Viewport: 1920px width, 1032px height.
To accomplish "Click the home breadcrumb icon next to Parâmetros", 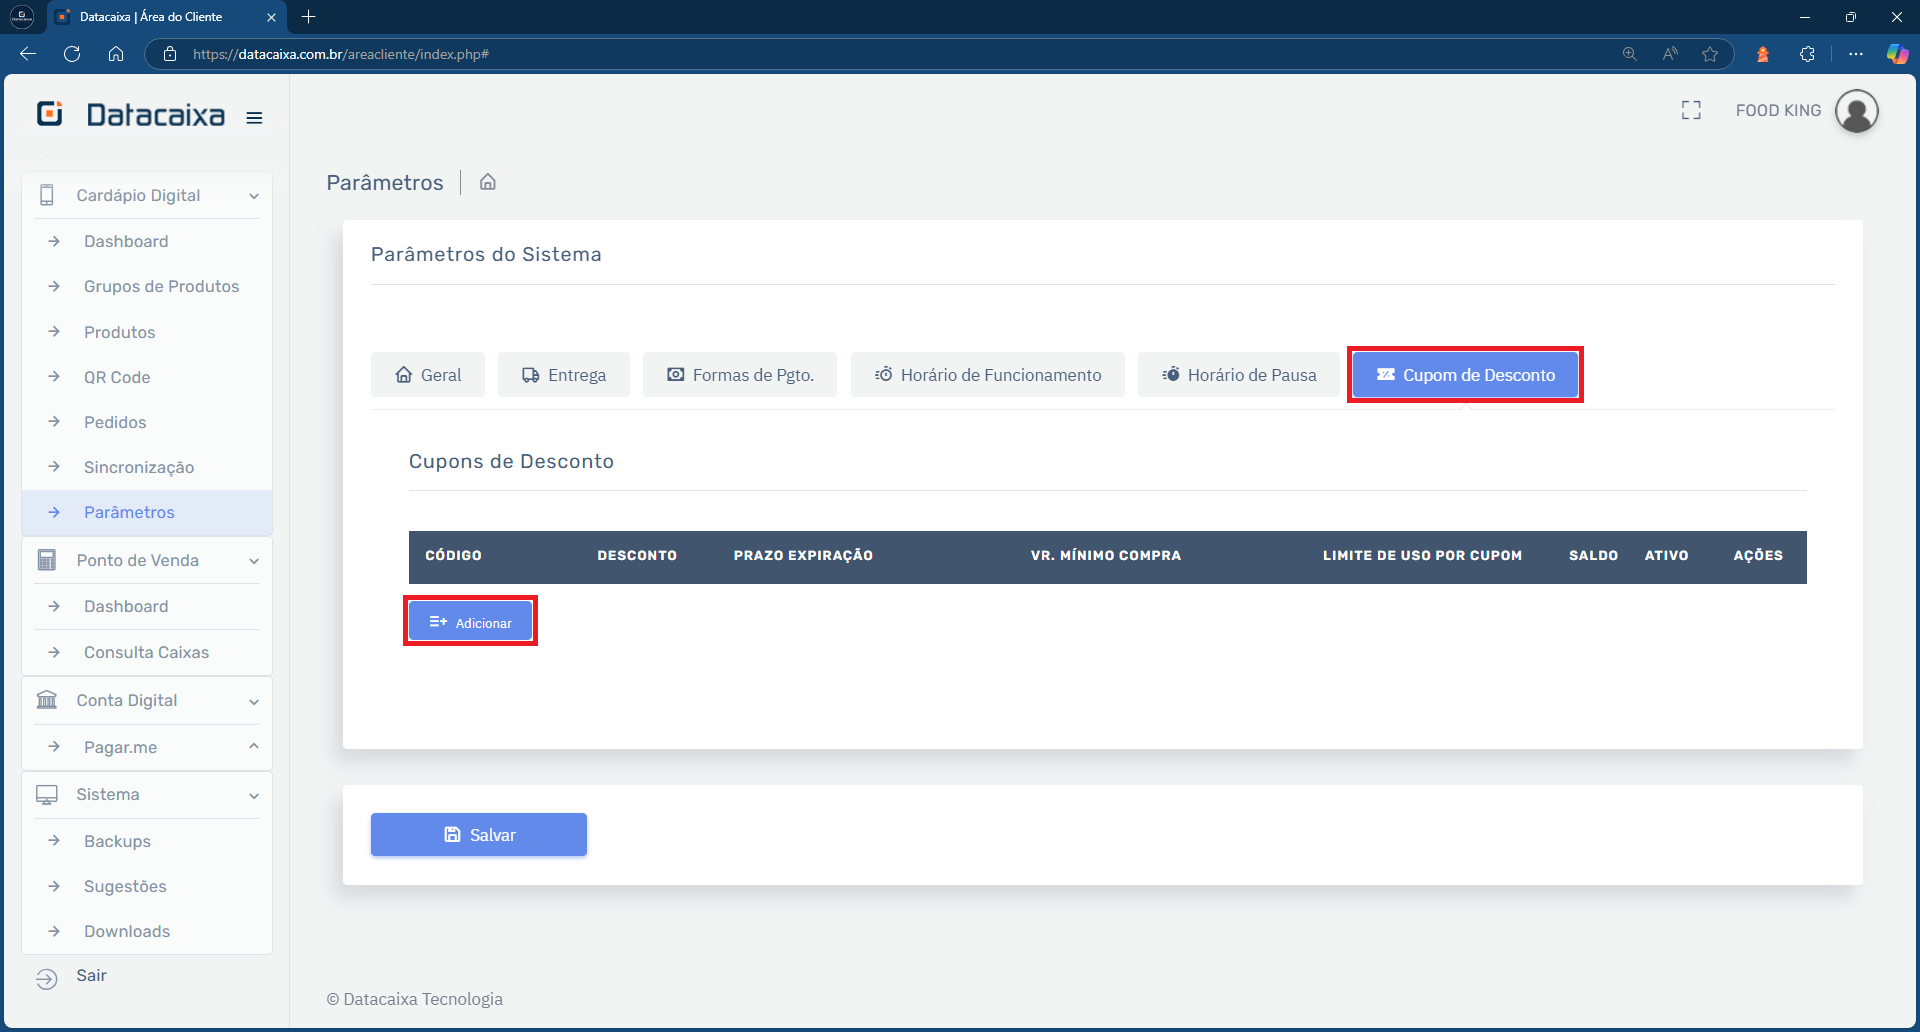I will click(x=487, y=182).
